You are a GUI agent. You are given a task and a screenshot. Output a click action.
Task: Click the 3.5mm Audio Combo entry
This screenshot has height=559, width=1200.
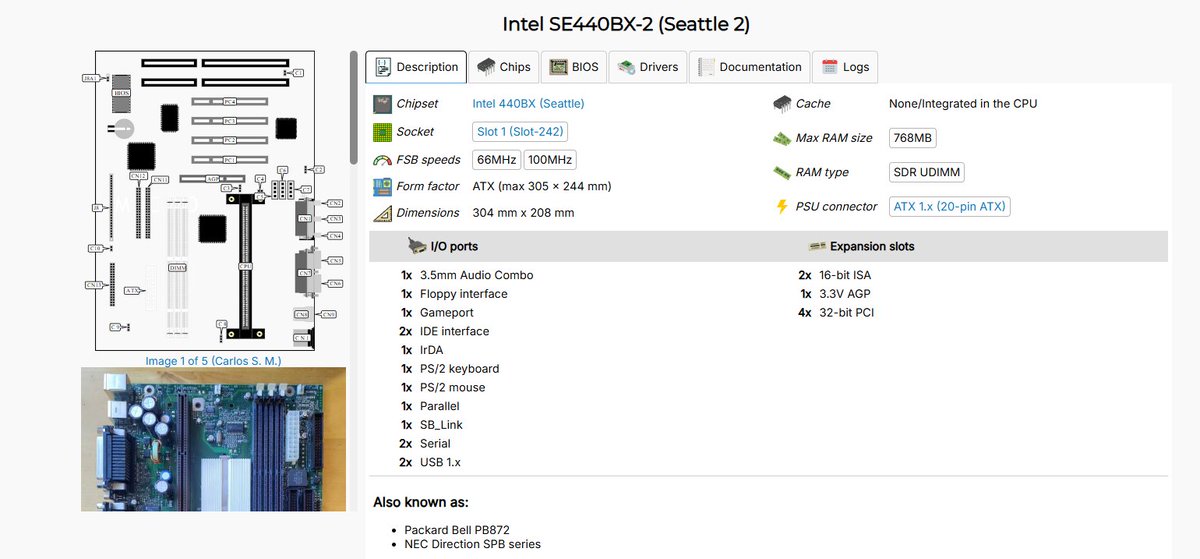476,275
